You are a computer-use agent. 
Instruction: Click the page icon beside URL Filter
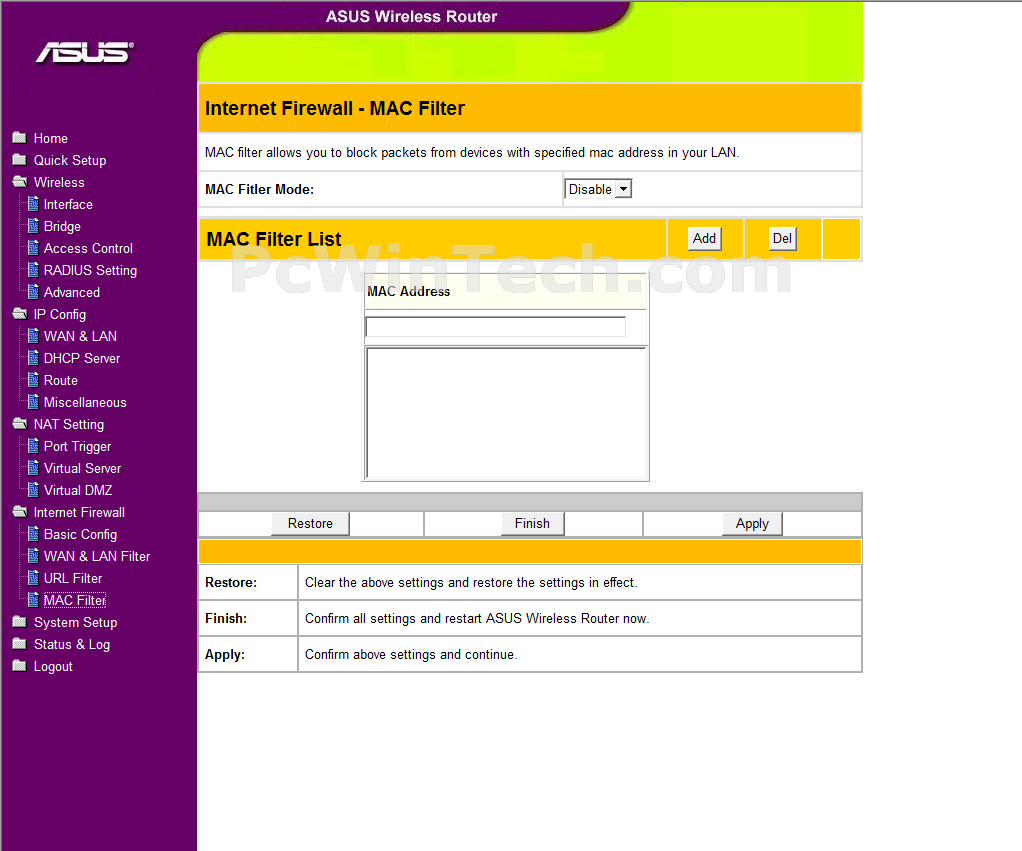click(33, 578)
